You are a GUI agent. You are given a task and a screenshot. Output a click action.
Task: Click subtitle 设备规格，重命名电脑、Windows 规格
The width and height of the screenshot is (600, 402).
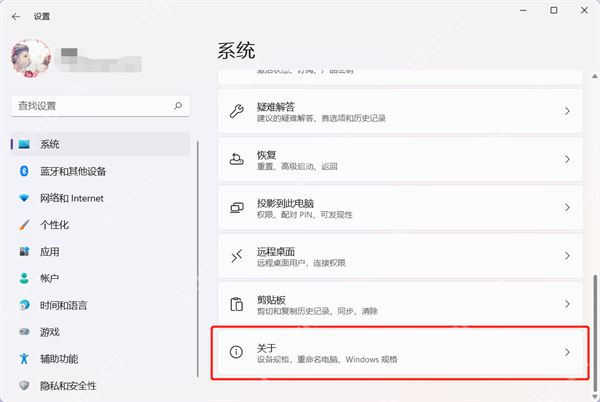pos(327,359)
